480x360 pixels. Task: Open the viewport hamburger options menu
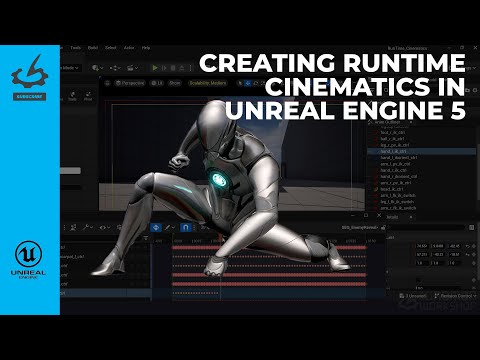tap(107, 83)
